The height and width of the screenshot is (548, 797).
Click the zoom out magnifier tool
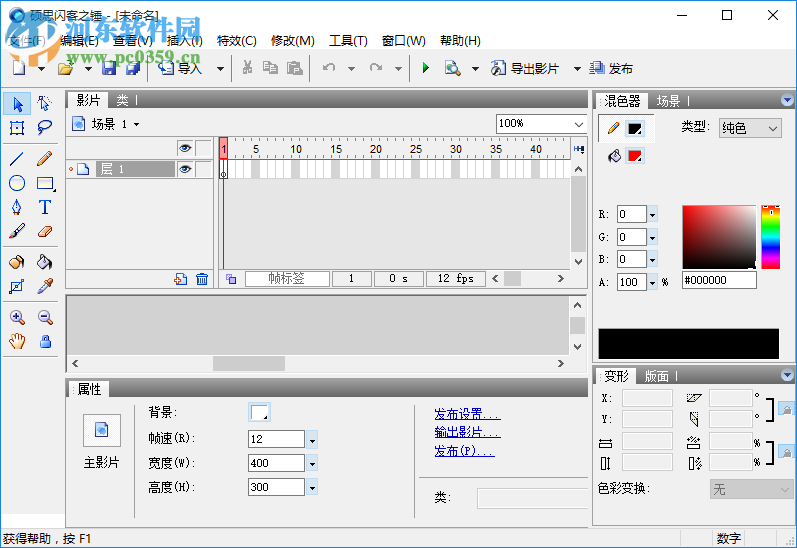coord(45,318)
